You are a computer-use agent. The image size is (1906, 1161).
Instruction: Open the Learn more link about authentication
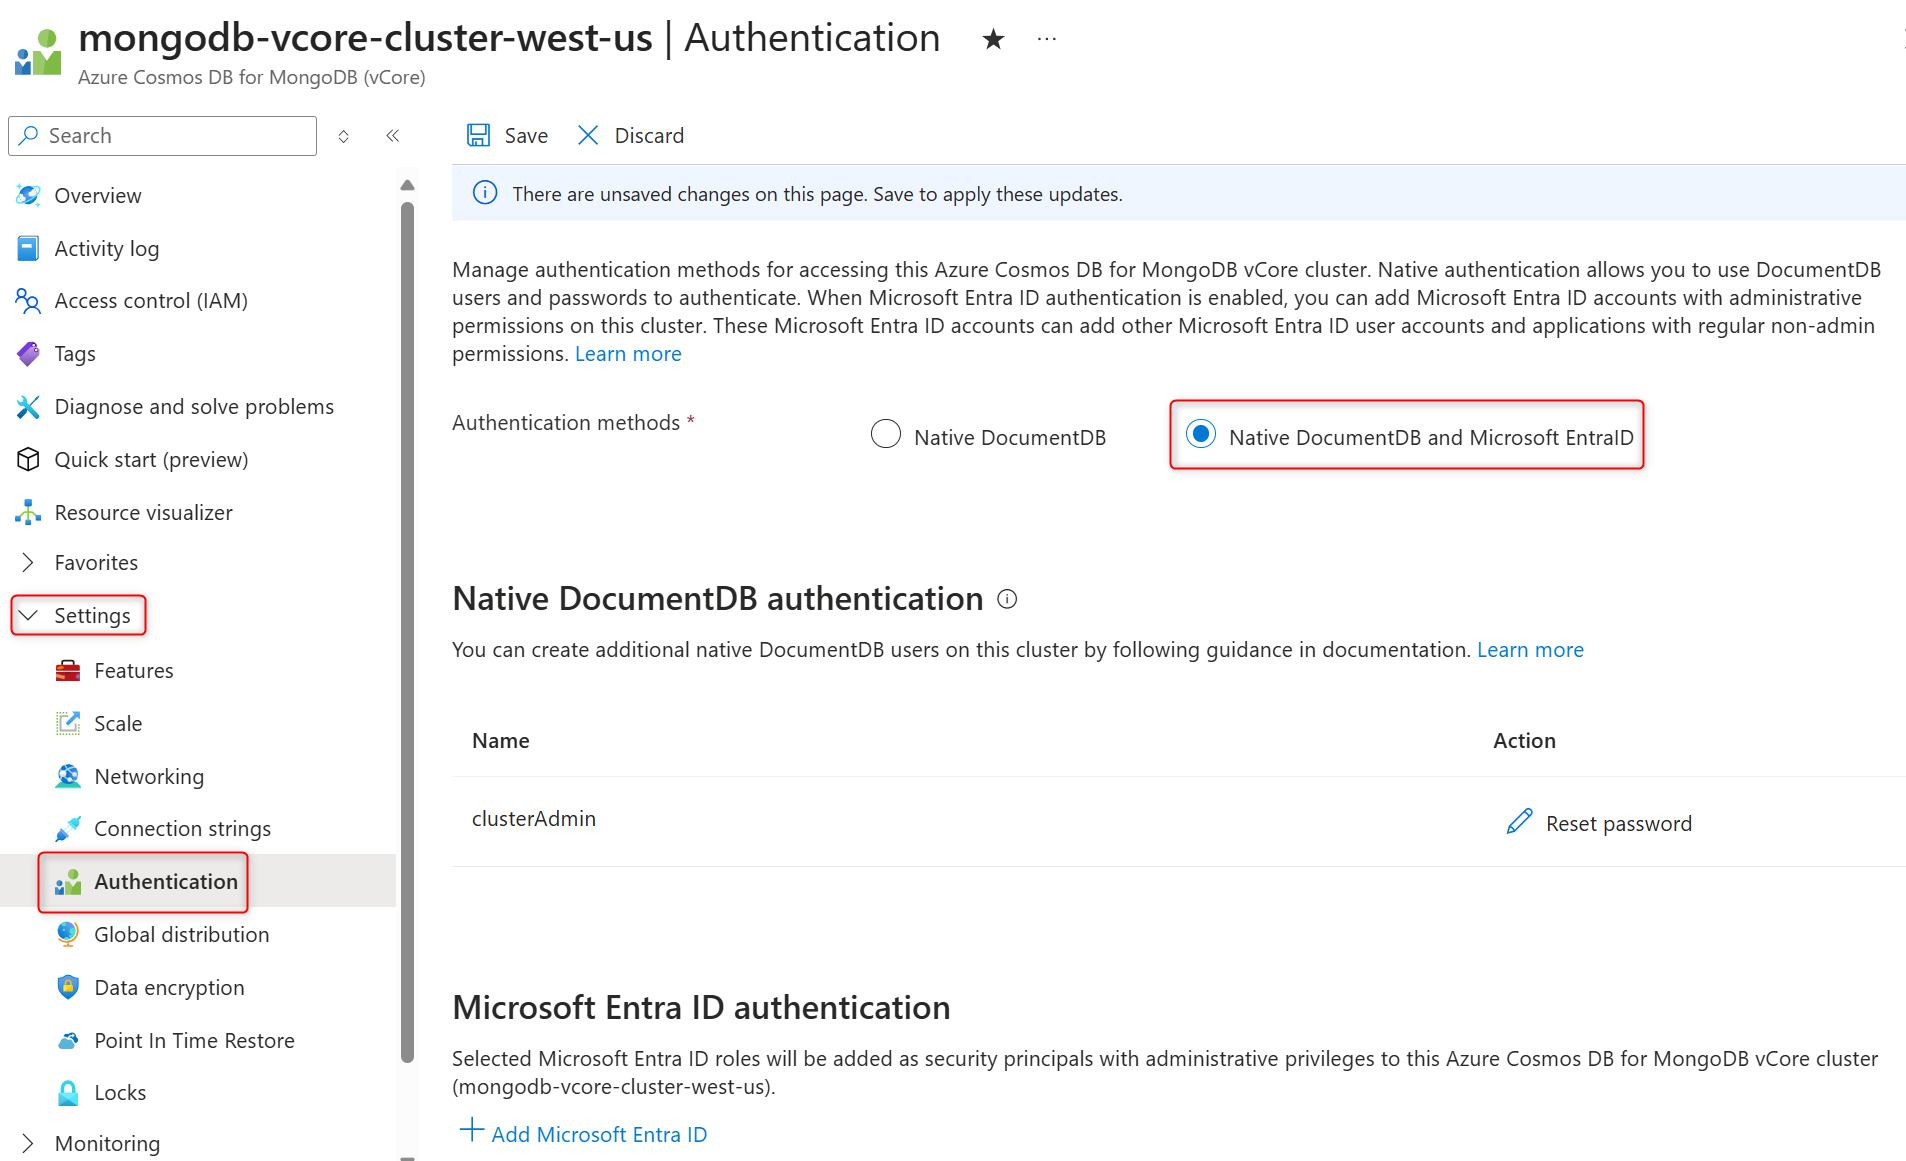click(x=628, y=354)
